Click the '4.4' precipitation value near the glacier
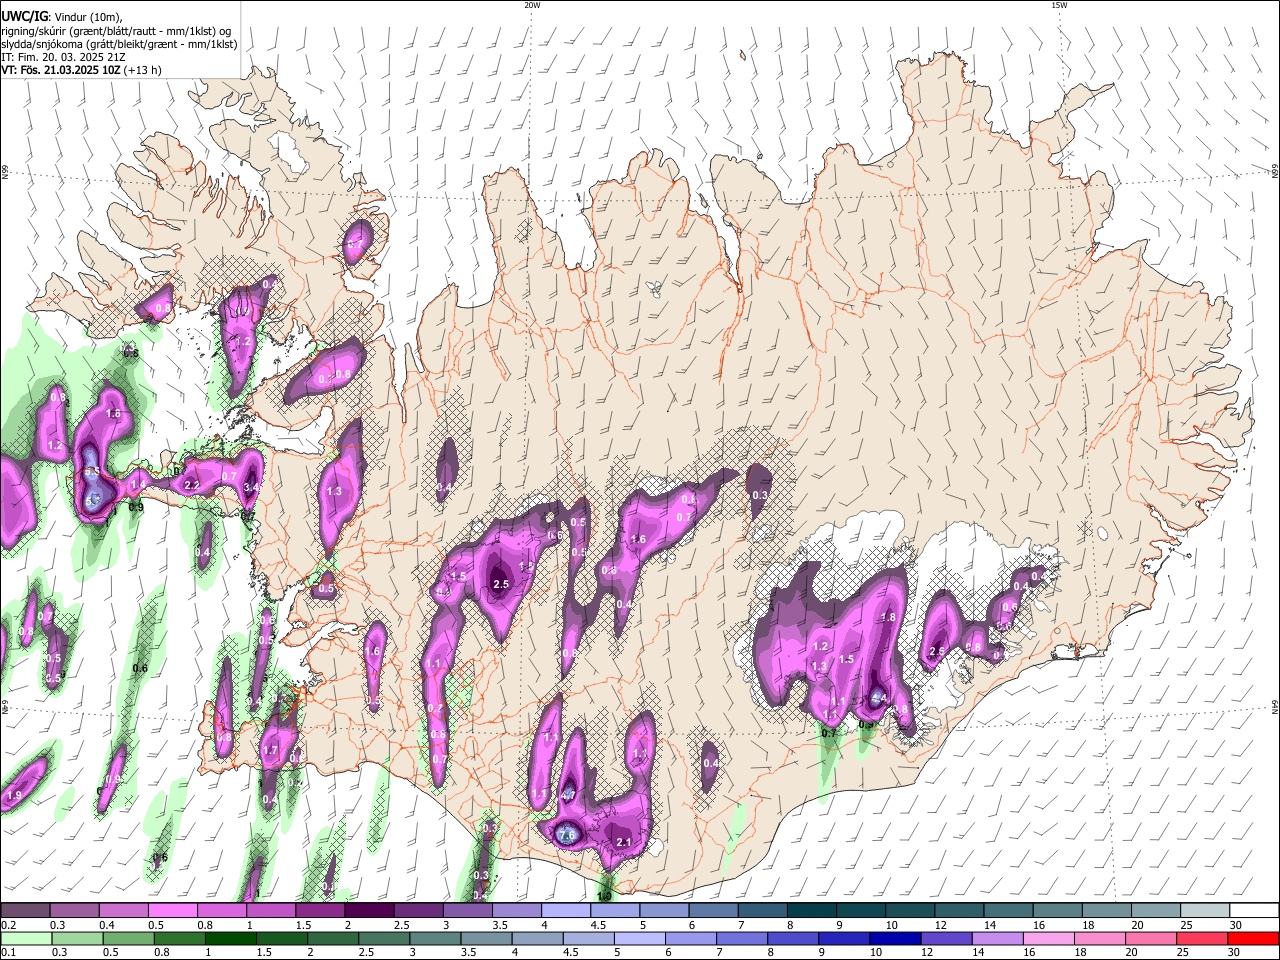The width and height of the screenshot is (1280, 960). pos(879,699)
